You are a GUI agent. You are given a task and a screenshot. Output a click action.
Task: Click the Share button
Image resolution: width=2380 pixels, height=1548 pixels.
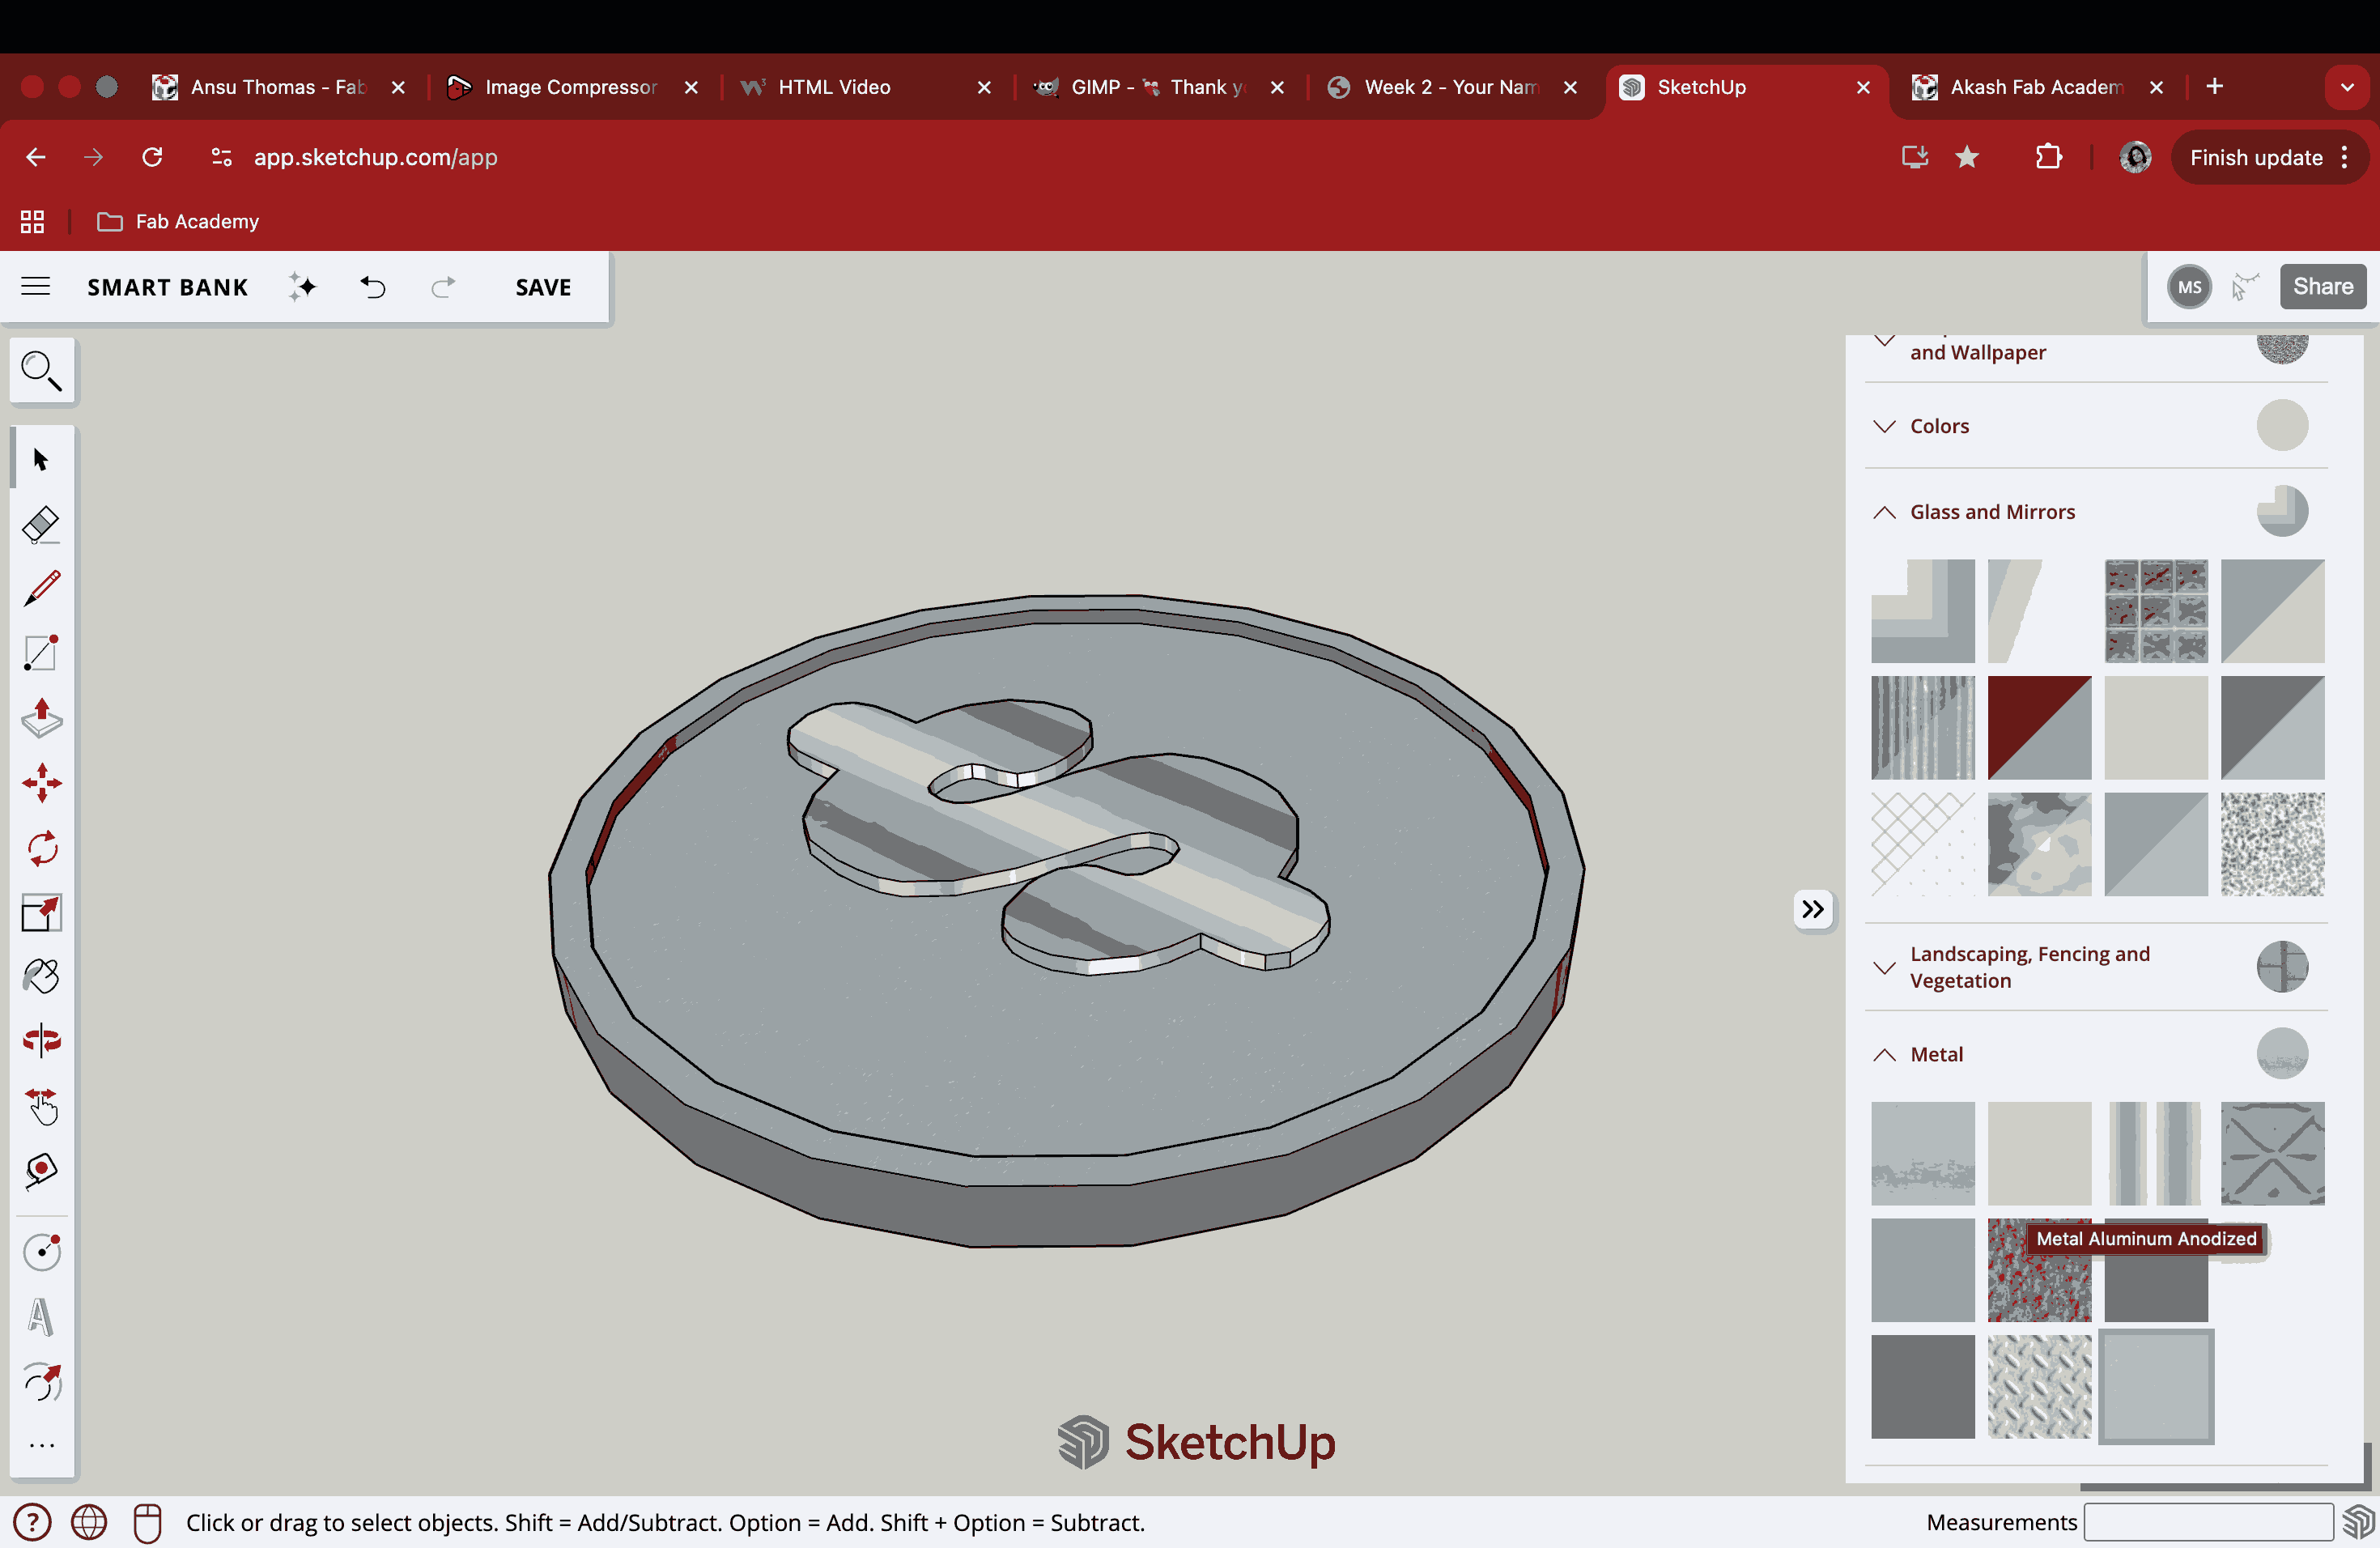point(2322,287)
